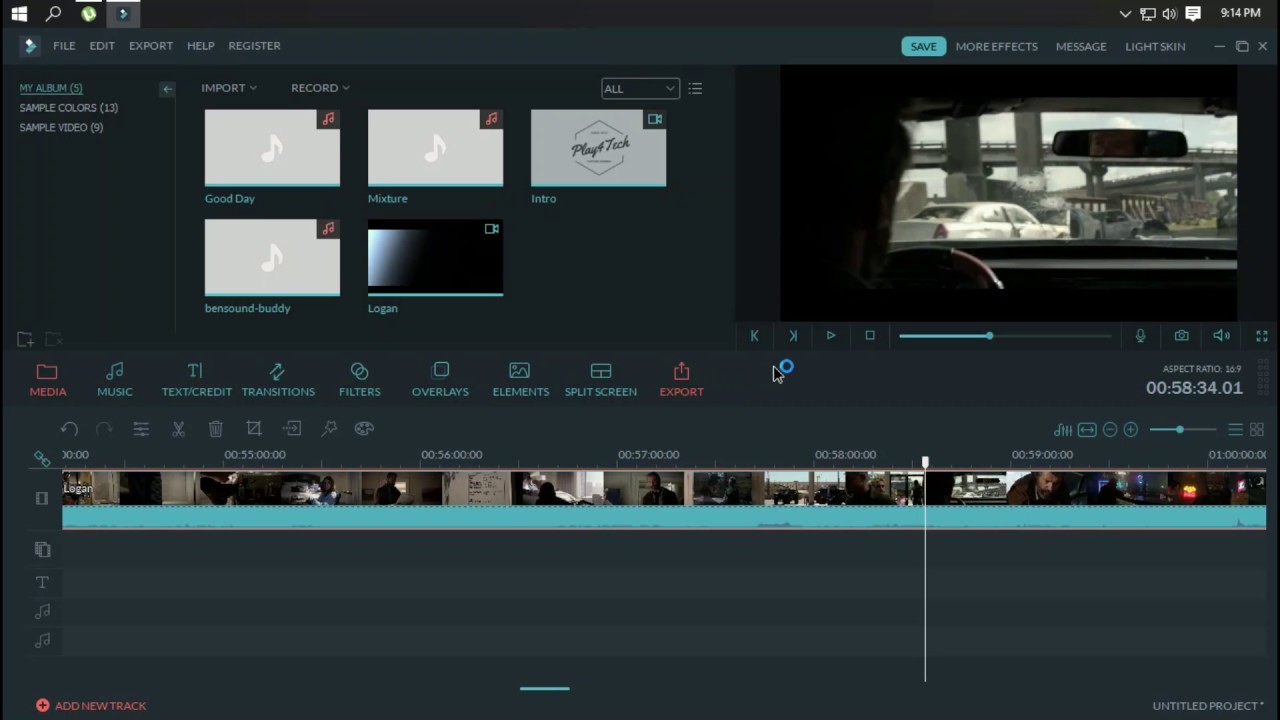Expand the Record dropdown
The height and width of the screenshot is (720, 1280).
[320, 88]
